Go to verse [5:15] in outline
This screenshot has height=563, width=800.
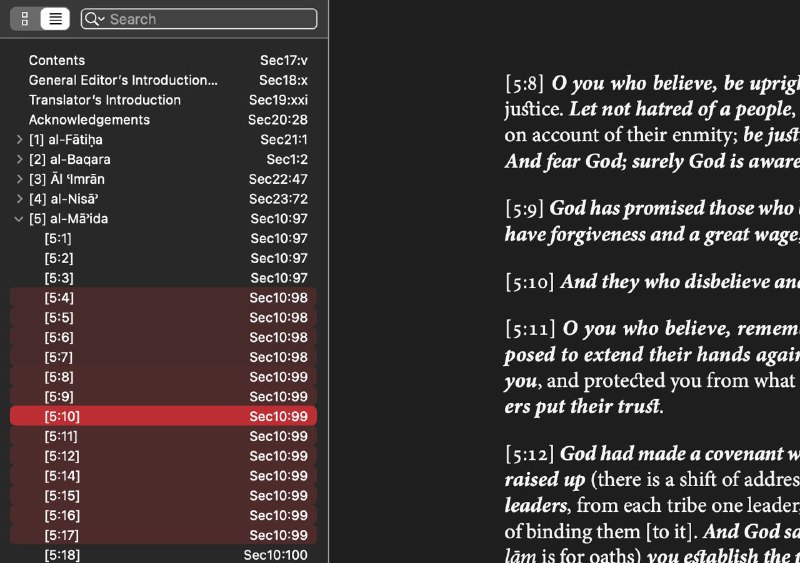163,496
